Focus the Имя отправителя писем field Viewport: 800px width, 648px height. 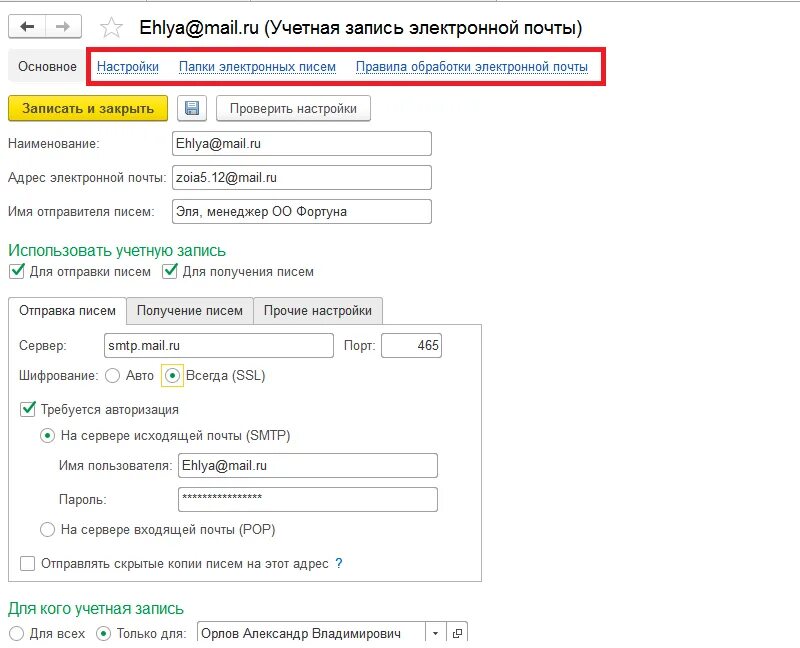point(302,211)
